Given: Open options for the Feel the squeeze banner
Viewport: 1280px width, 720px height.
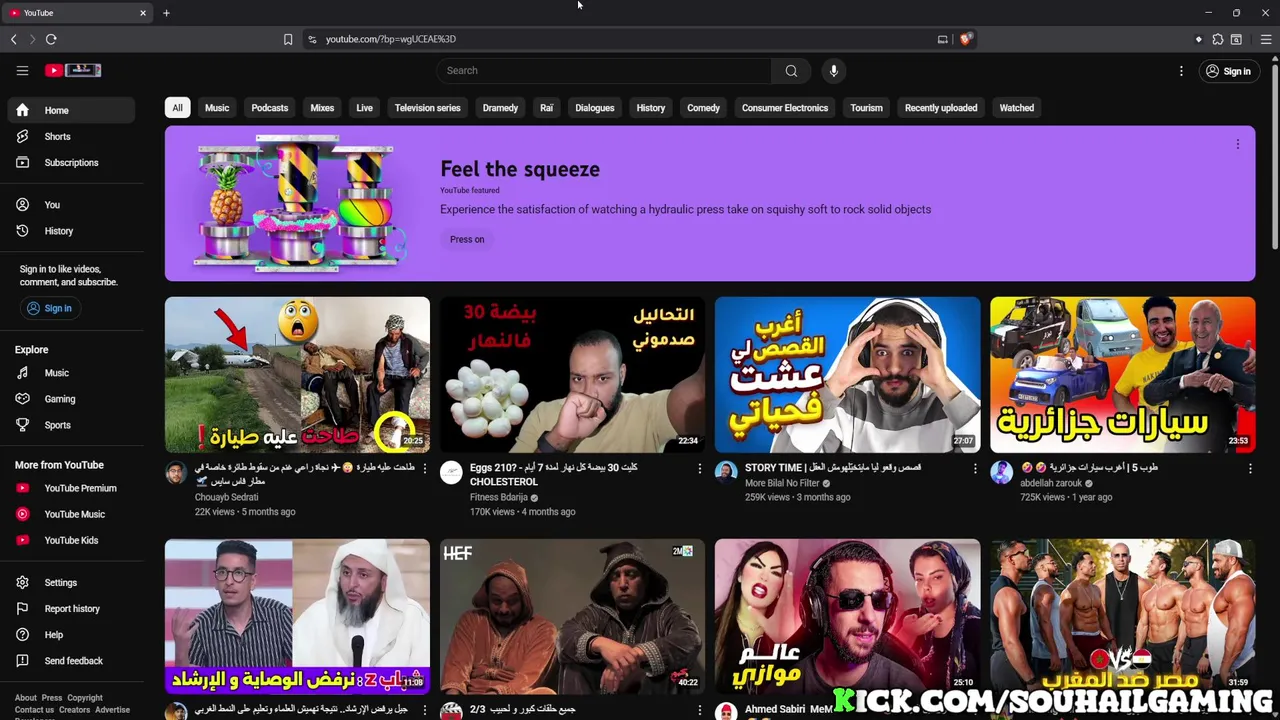Looking at the screenshot, I should pyautogui.click(x=1237, y=144).
